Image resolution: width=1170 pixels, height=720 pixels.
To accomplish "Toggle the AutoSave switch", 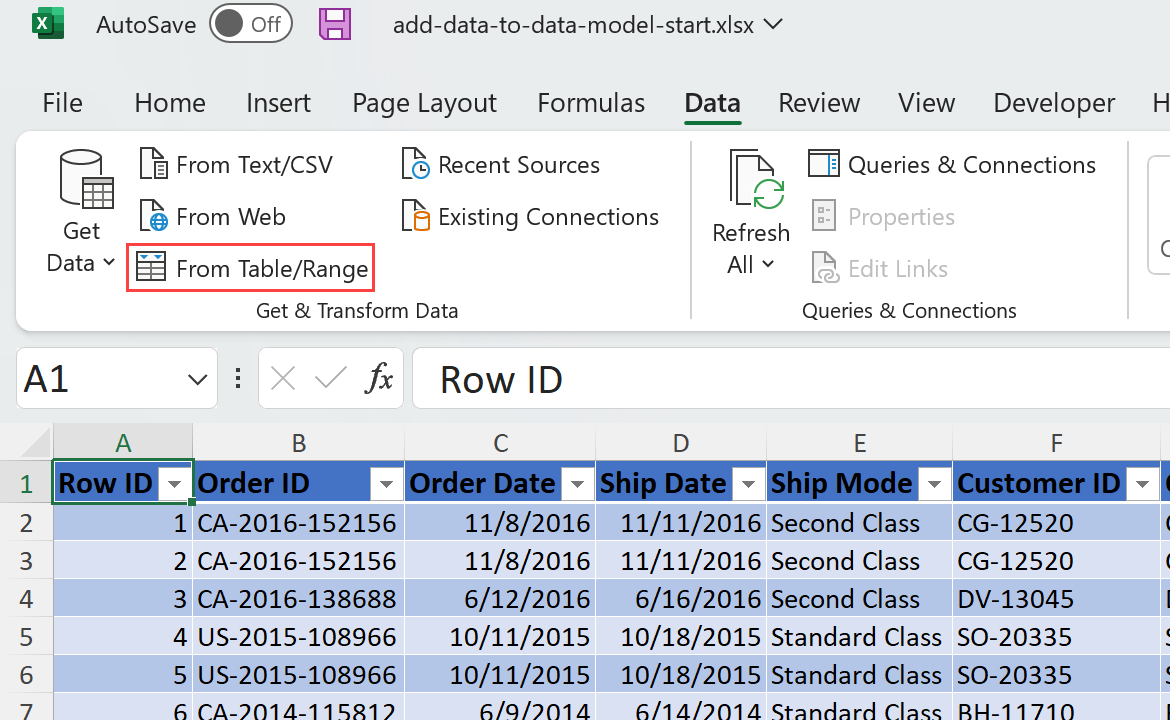I will (x=250, y=24).
